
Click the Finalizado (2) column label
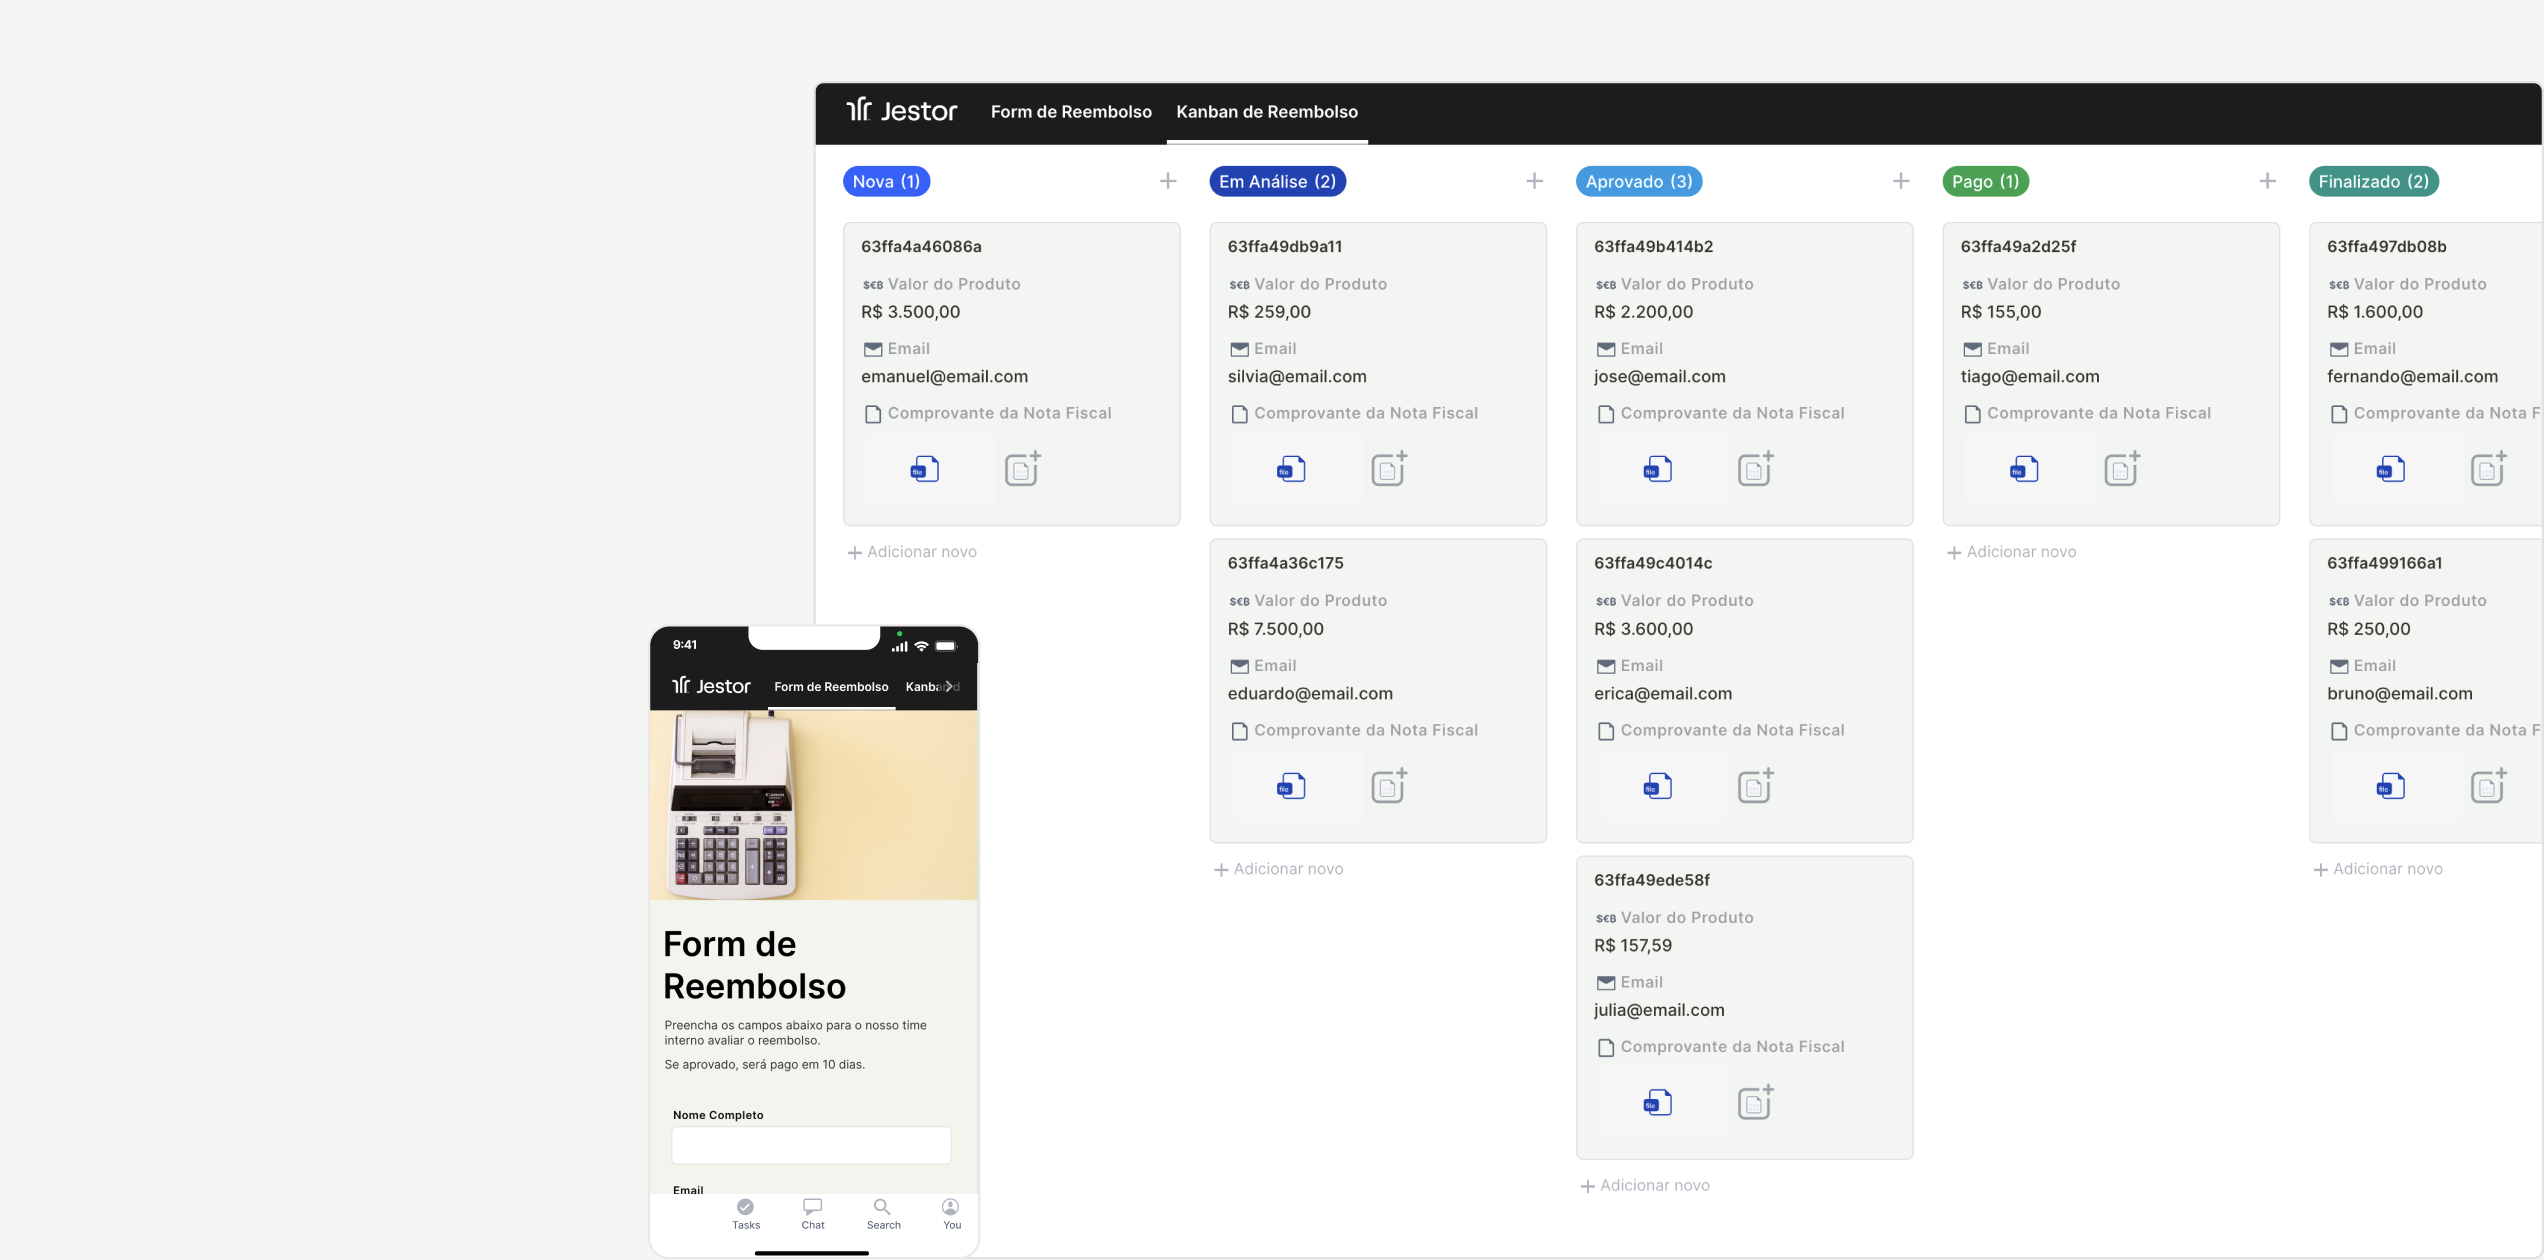pos(2372,181)
